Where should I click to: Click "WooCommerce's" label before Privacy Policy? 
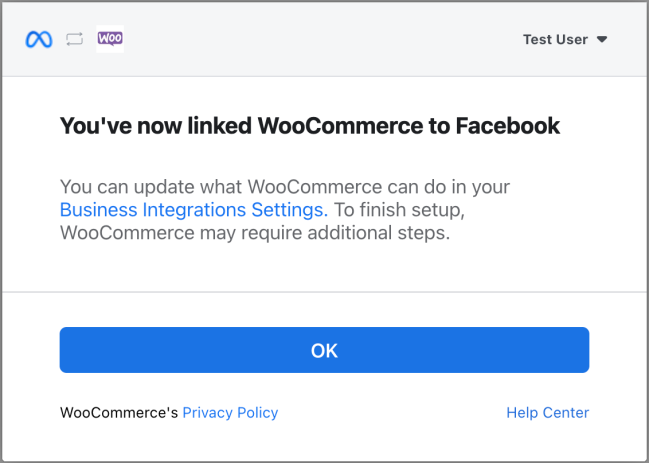point(119,413)
